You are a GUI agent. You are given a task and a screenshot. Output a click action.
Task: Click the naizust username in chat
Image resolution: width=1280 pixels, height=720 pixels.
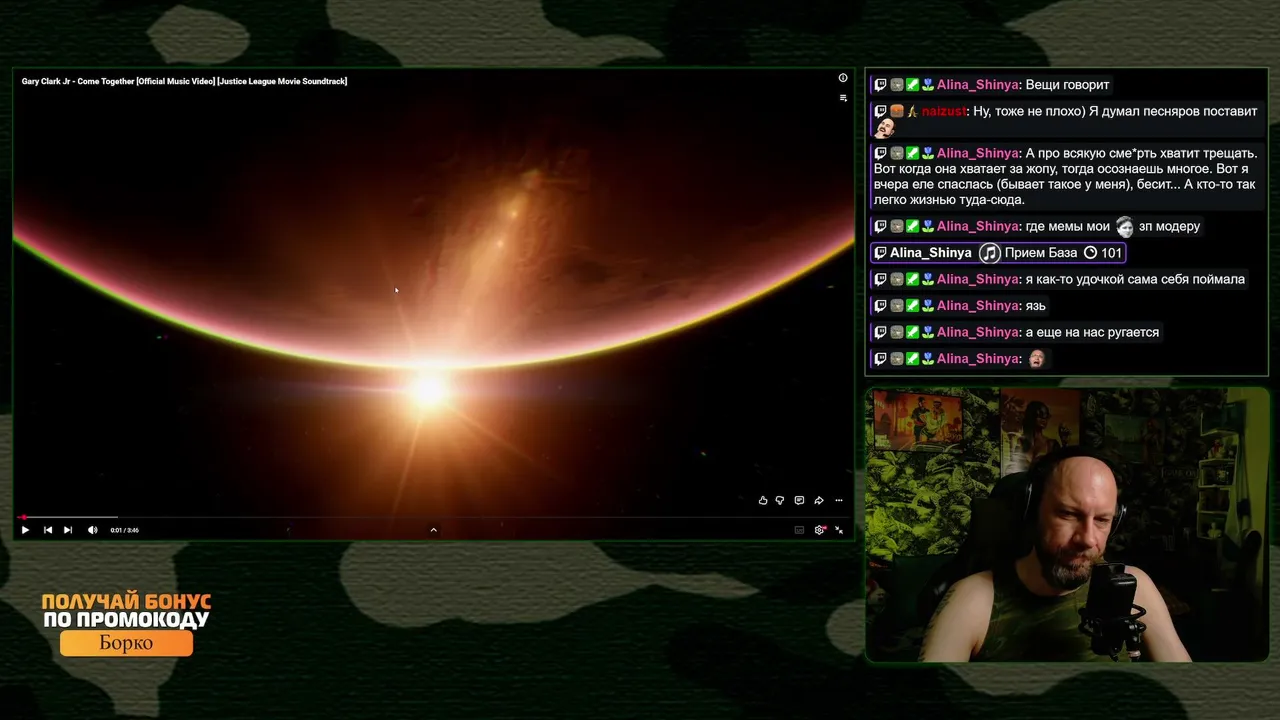click(944, 111)
